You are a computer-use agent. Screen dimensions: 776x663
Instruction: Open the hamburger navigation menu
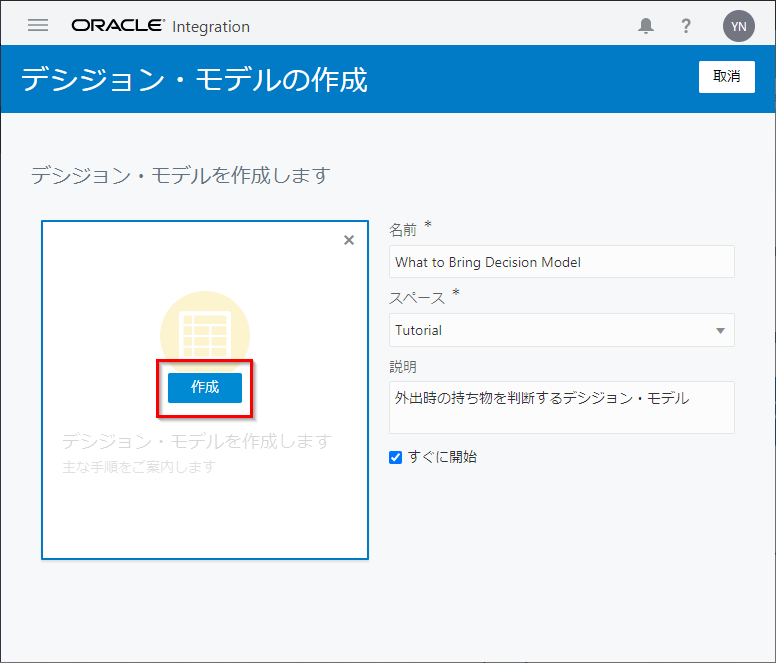coord(38,26)
